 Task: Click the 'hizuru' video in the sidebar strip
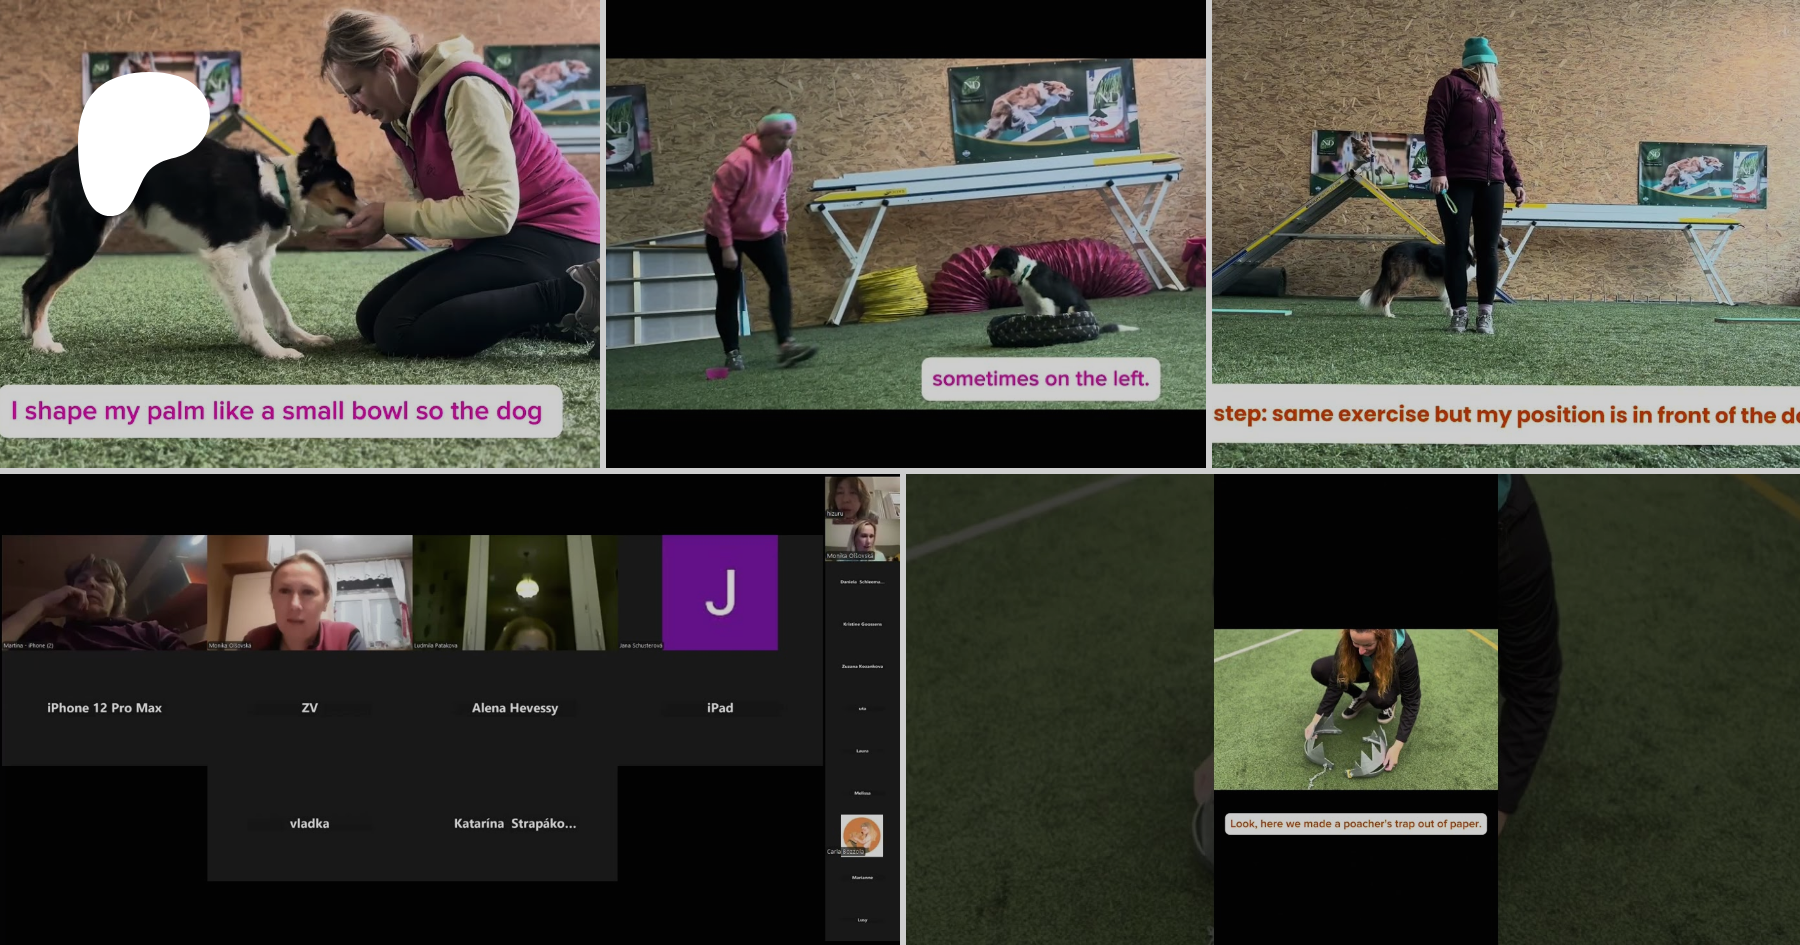click(861, 496)
